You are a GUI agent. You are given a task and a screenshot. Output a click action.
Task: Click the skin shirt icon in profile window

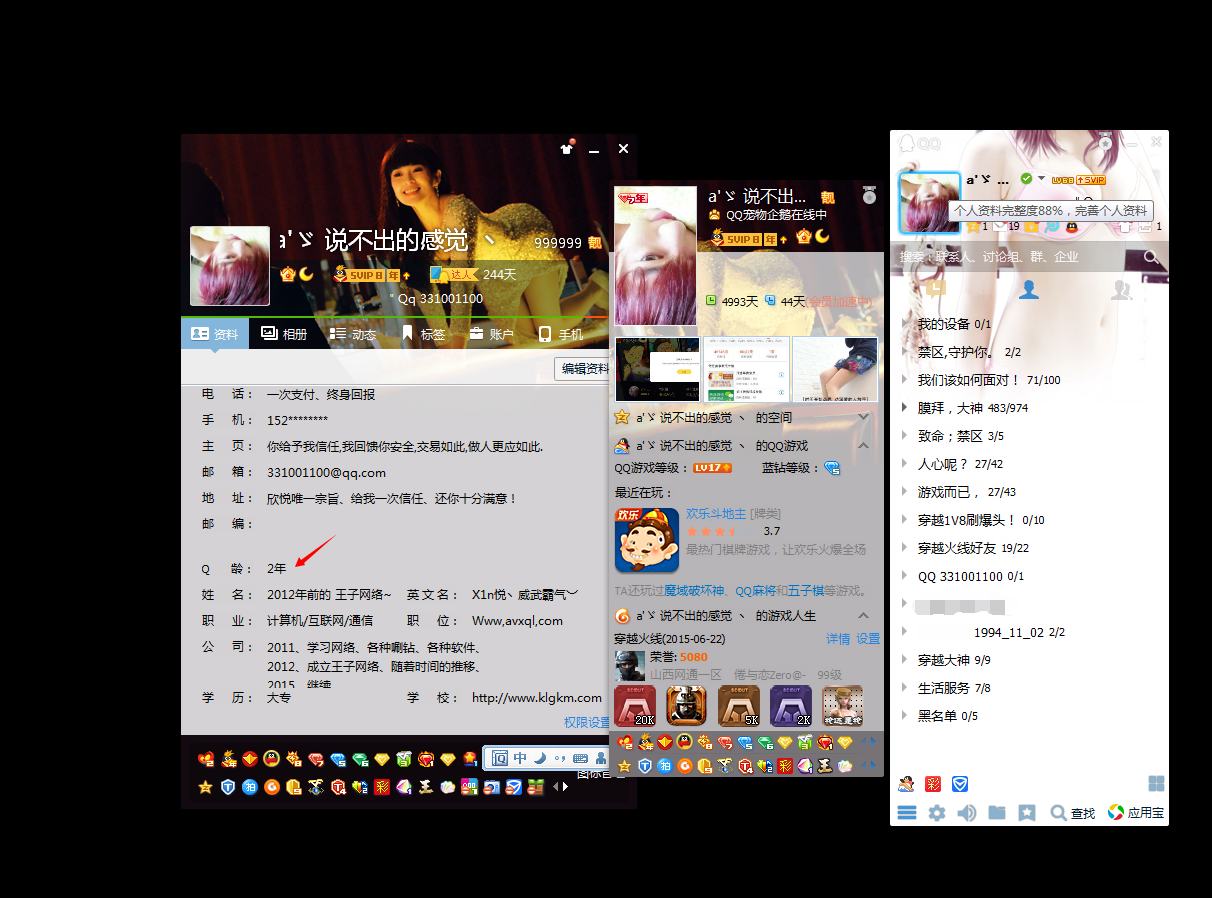coord(567,149)
